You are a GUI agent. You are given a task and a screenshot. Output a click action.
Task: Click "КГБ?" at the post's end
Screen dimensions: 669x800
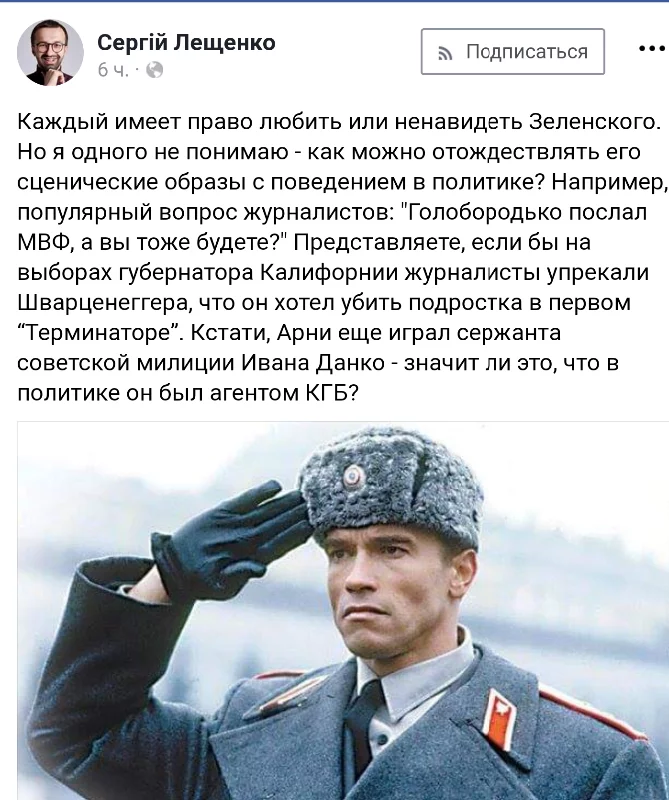point(332,393)
